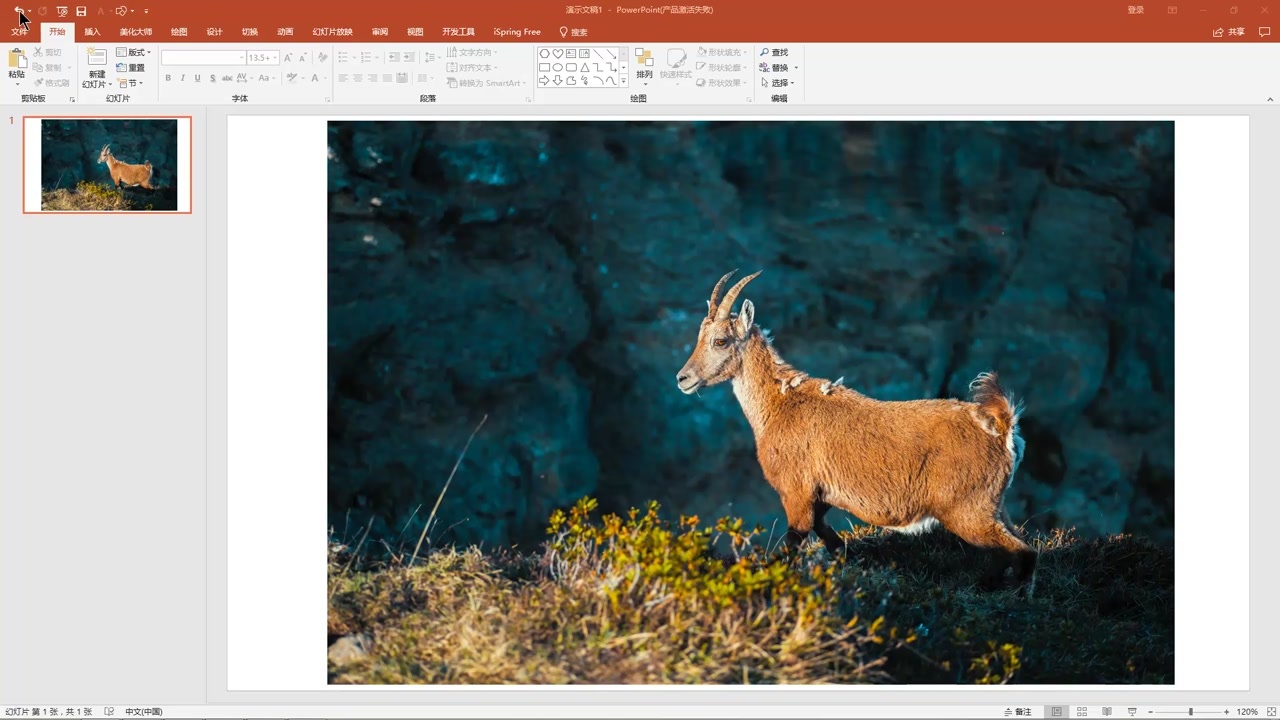Open the Customize Quick Access Toolbar arrow
This screenshot has height=720, width=1280.
146,11
